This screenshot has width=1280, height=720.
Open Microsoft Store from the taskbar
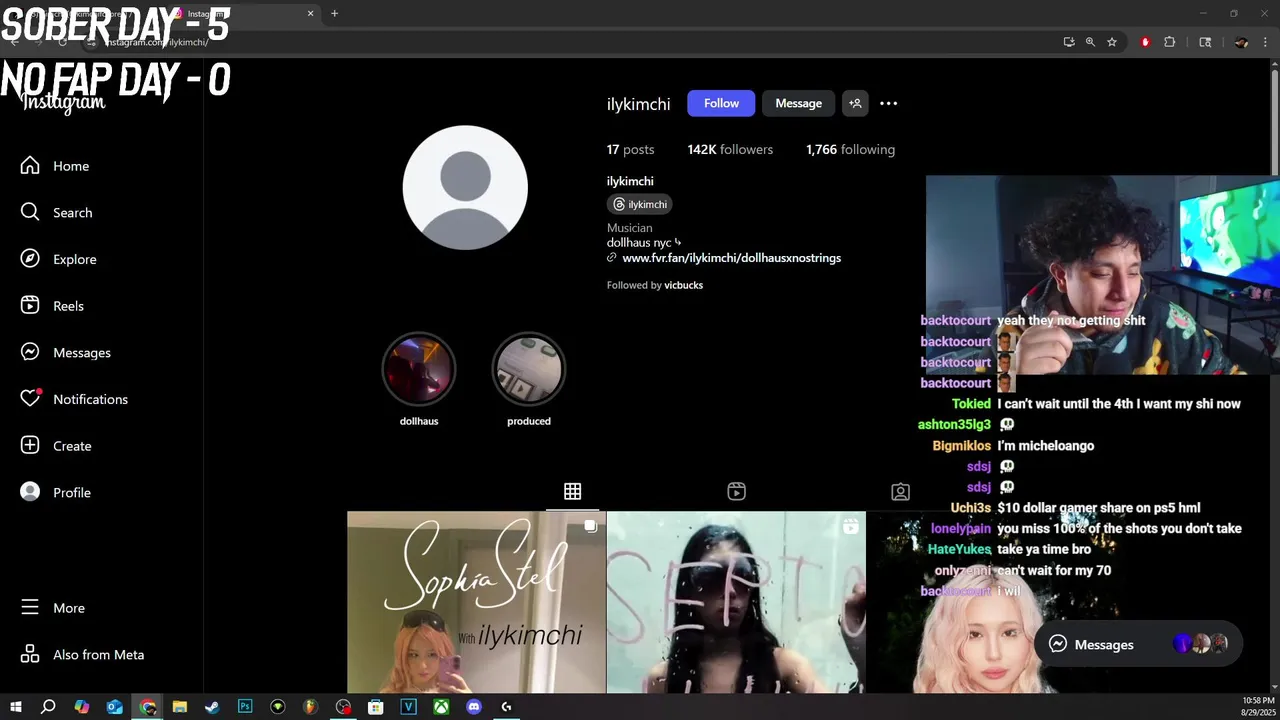click(x=376, y=707)
